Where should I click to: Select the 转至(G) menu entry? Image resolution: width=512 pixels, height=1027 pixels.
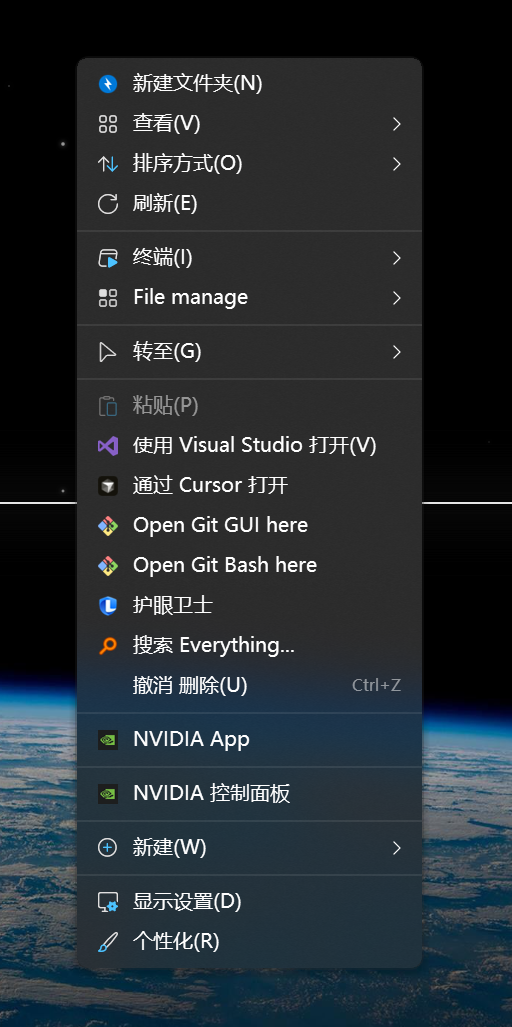coord(249,352)
